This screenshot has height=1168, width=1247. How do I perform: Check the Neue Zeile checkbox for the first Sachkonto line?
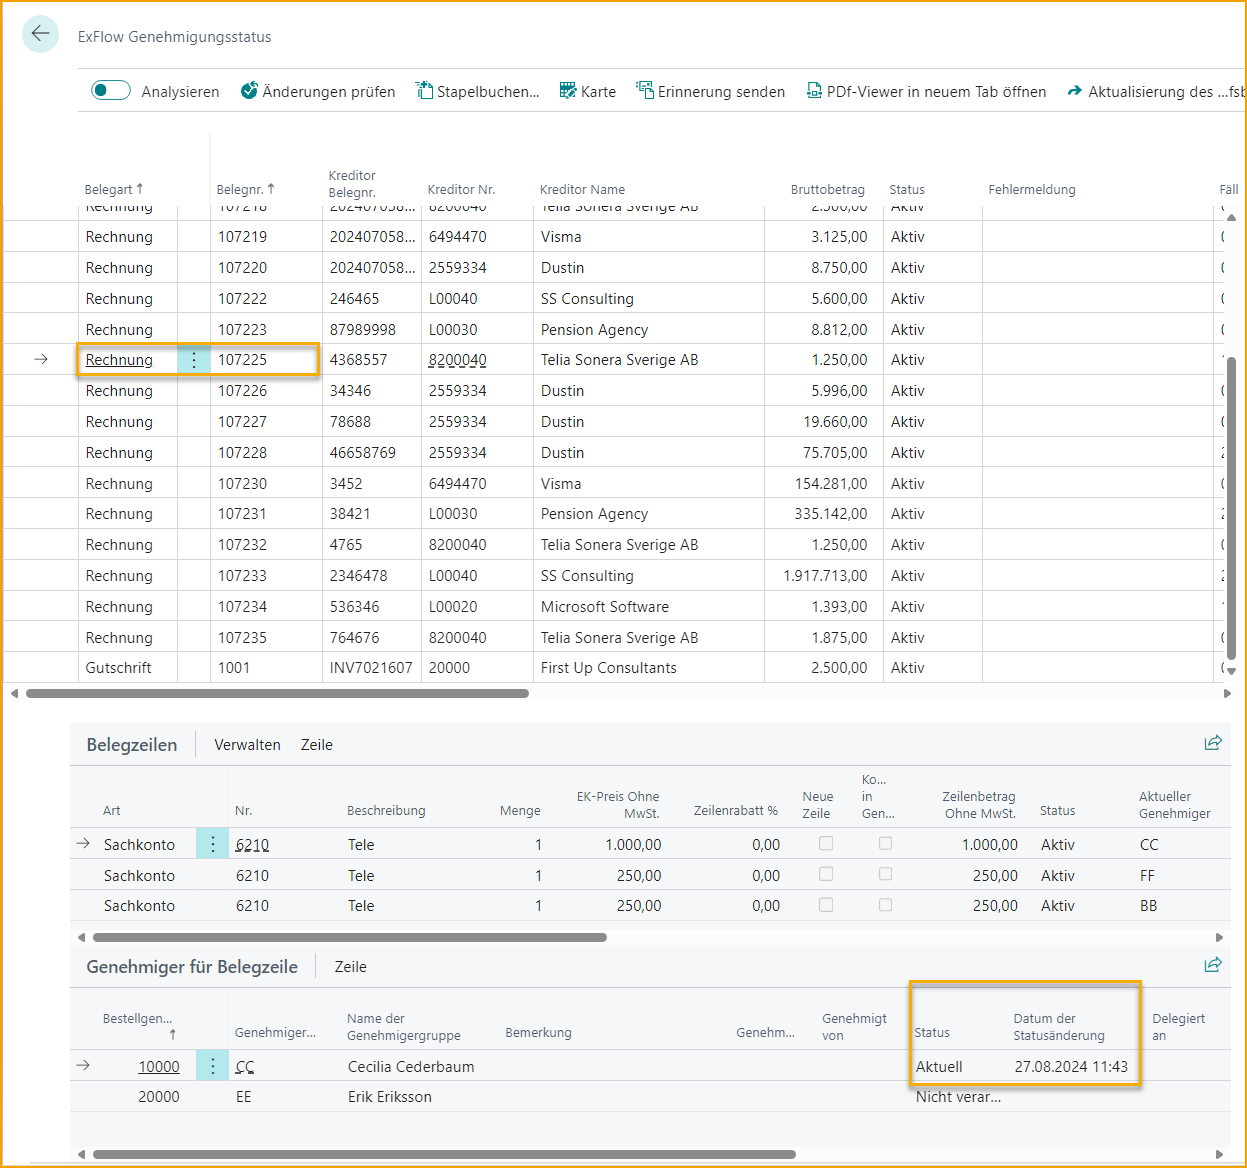pos(826,843)
